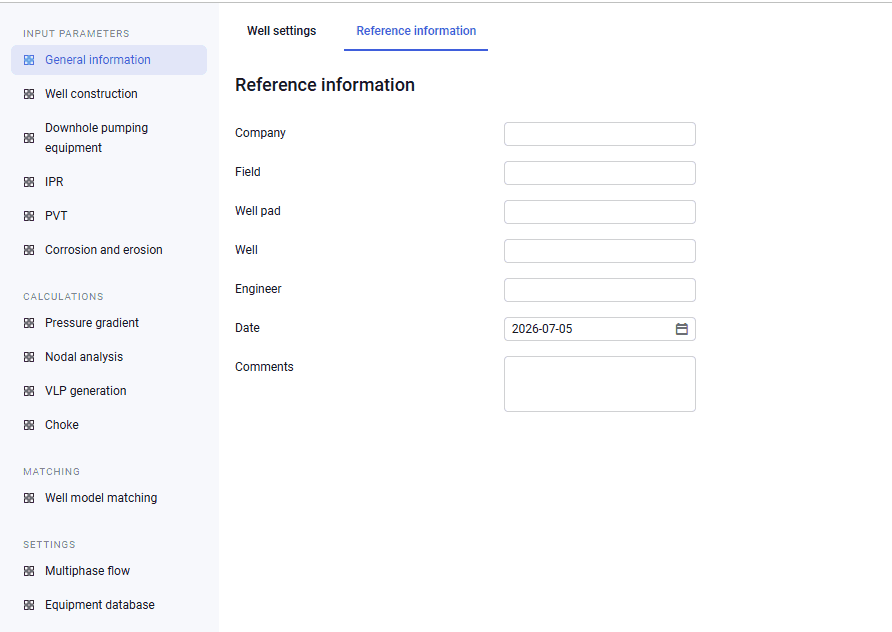
Task: Select the Reference information tab
Action: coord(416,31)
